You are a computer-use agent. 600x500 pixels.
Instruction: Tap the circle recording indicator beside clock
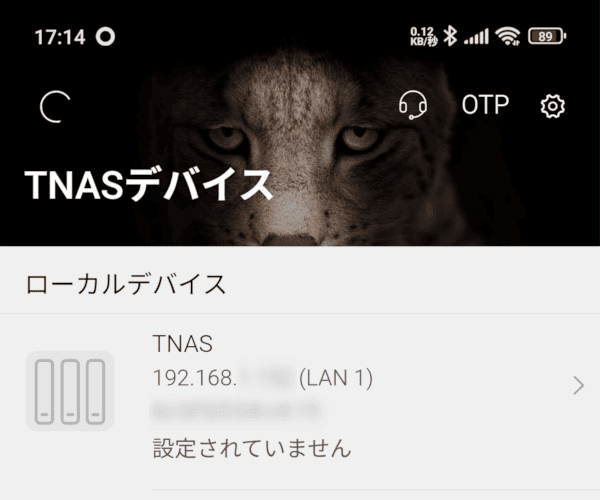(x=105, y=37)
